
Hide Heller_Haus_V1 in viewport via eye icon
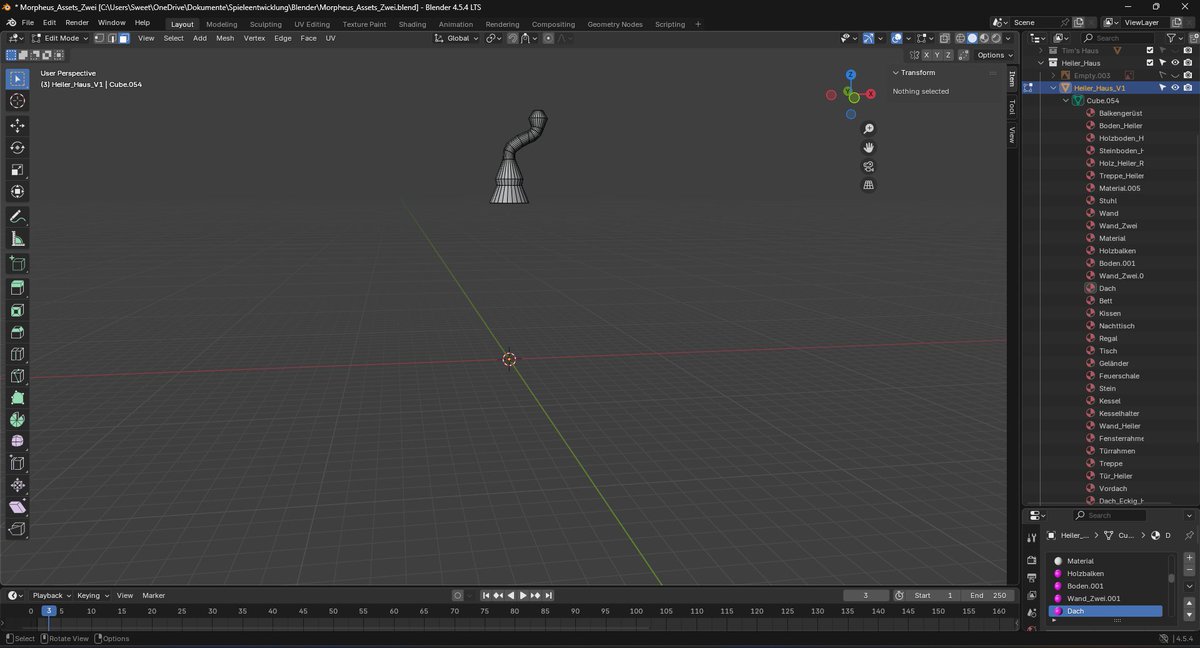pyautogui.click(x=1175, y=87)
